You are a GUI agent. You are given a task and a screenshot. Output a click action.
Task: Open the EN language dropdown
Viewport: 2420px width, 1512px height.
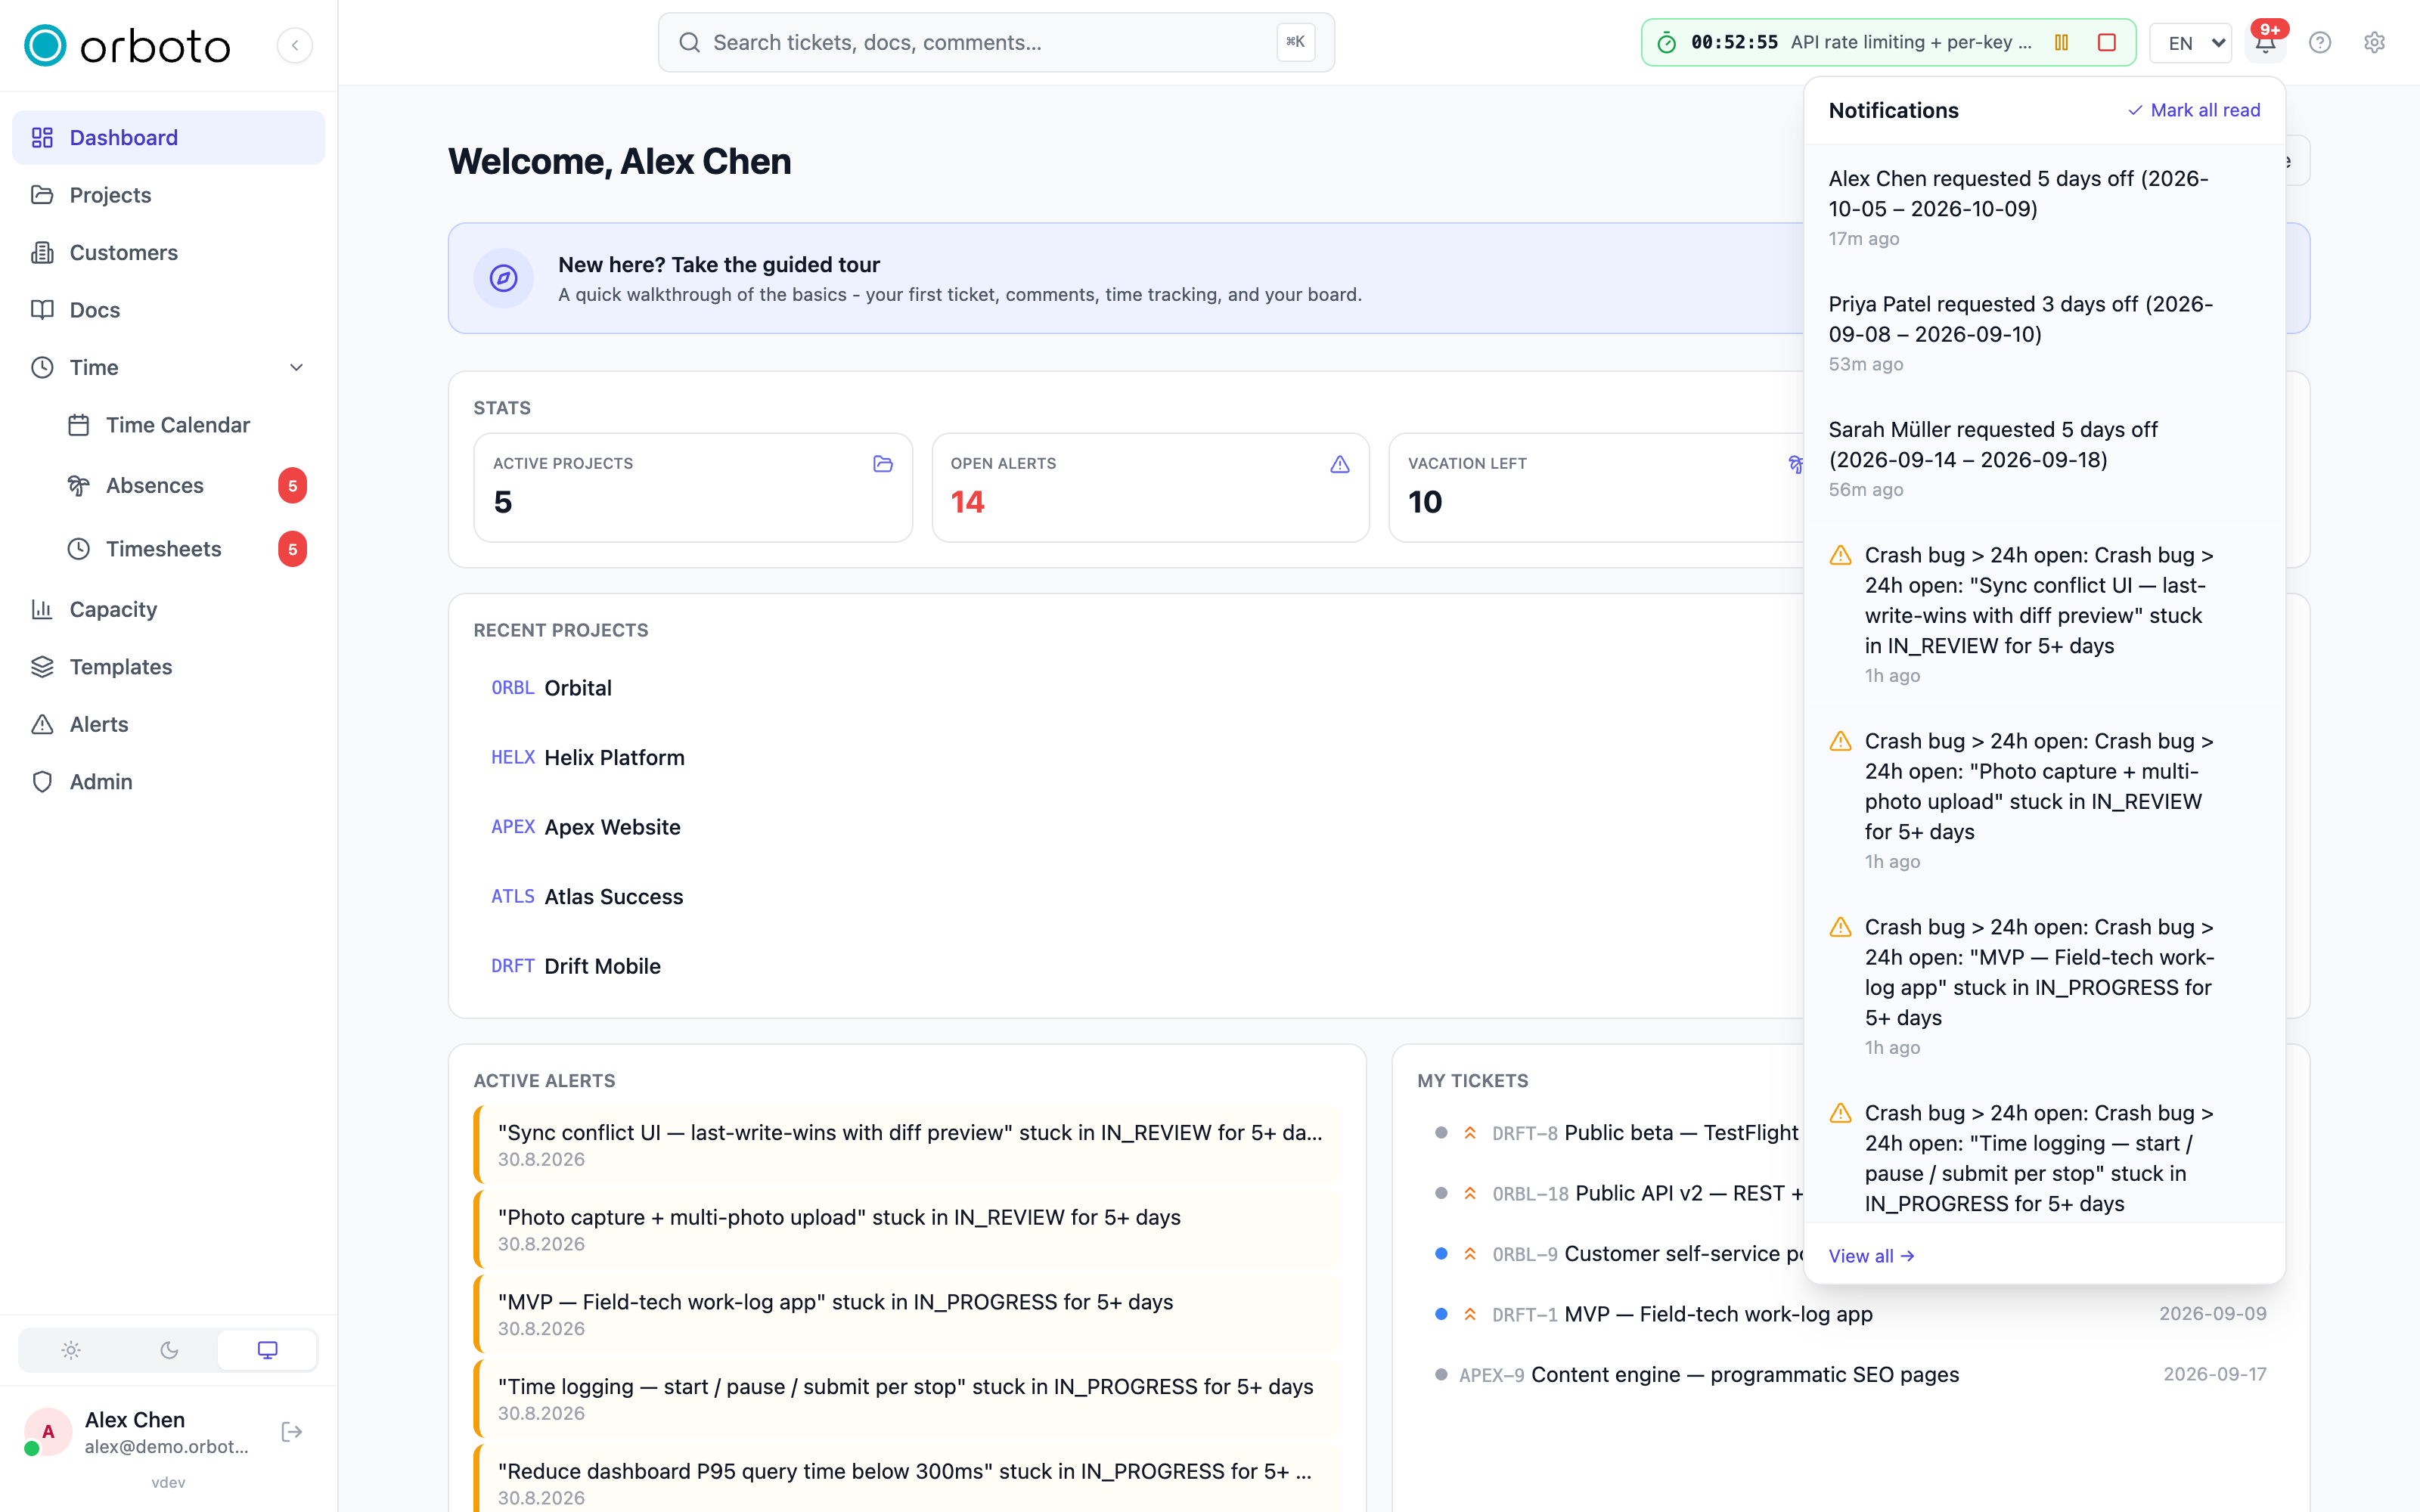[x=2191, y=43]
